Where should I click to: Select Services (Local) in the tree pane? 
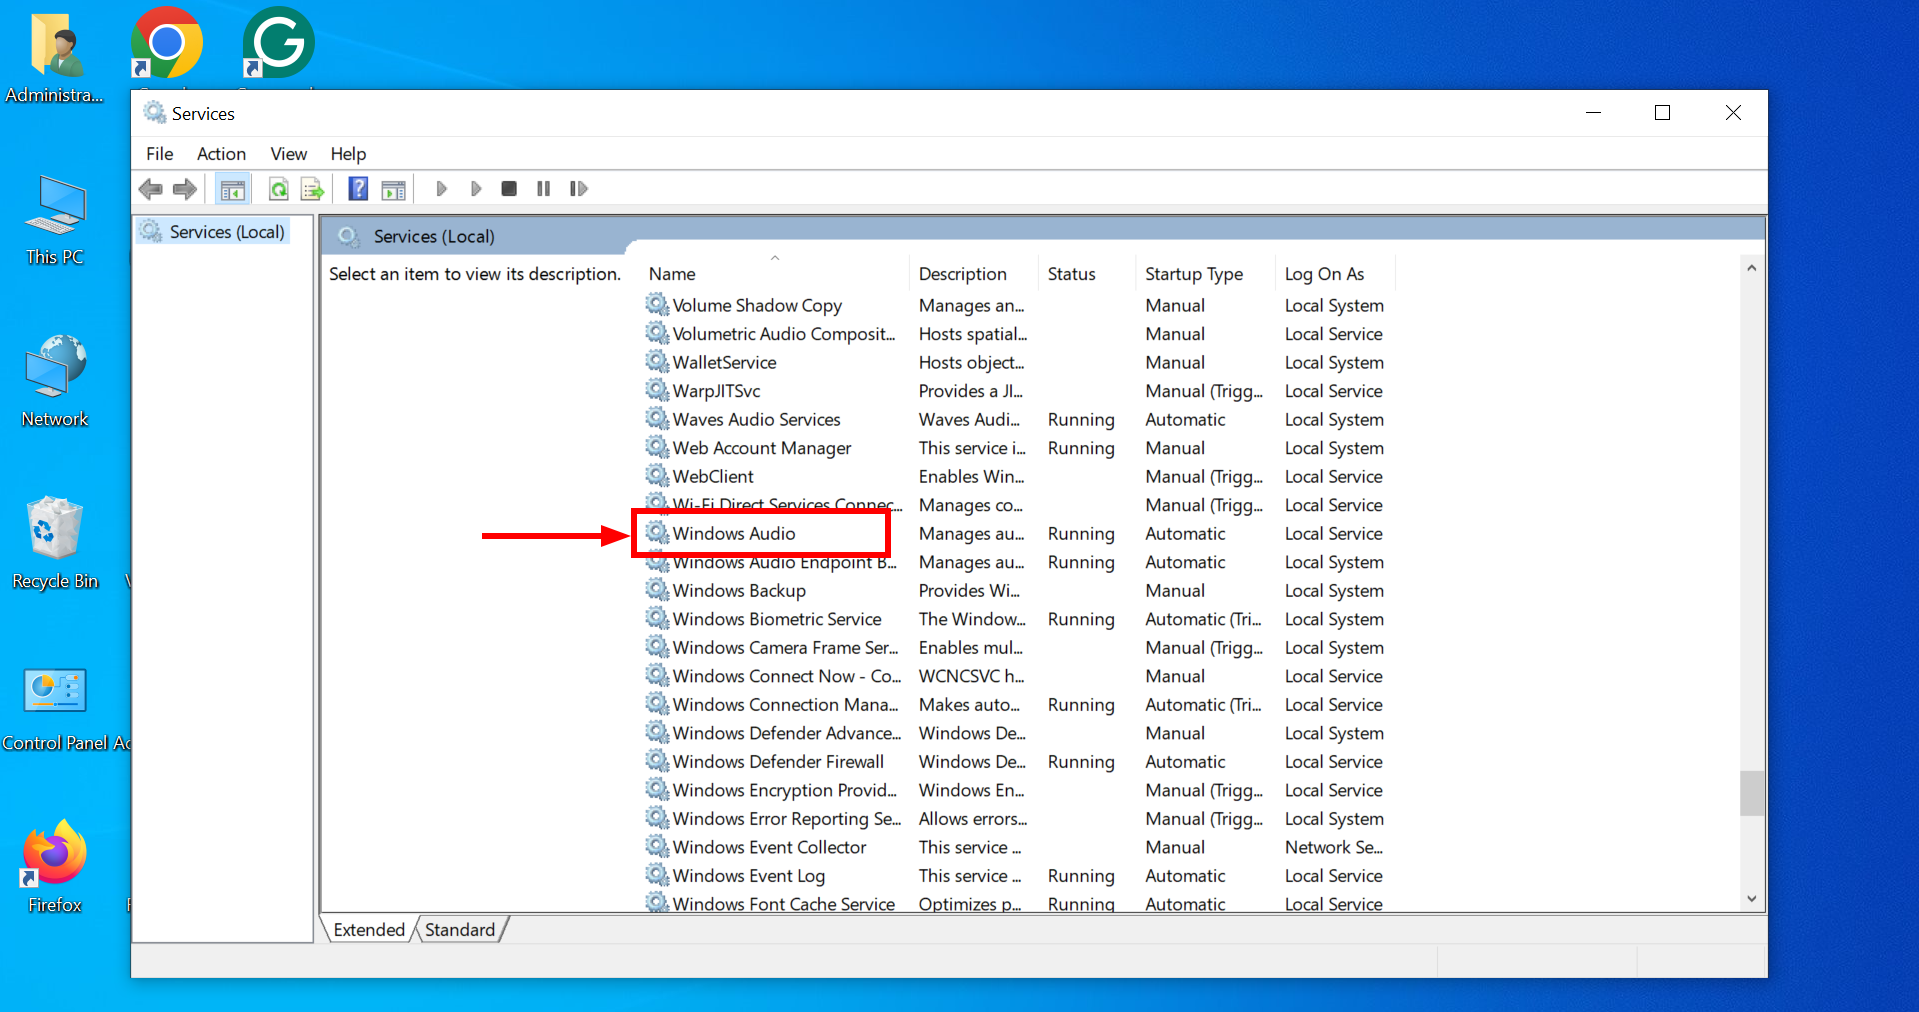coord(225,231)
